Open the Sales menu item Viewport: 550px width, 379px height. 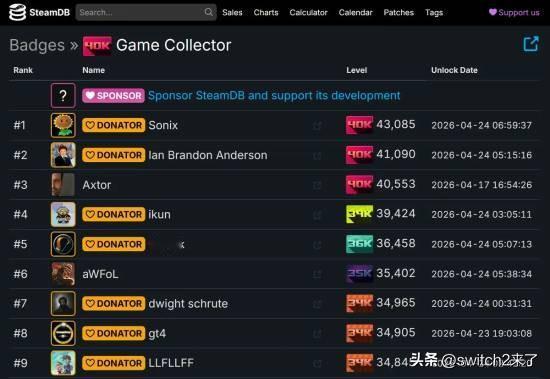click(x=232, y=13)
